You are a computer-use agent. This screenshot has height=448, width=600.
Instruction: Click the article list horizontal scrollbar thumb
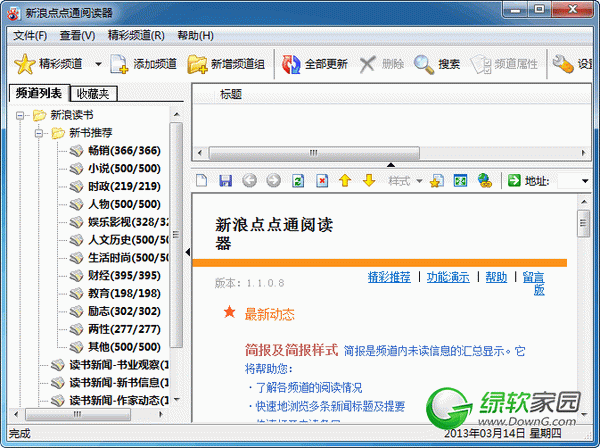pyautogui.click(x=314, y=153)
